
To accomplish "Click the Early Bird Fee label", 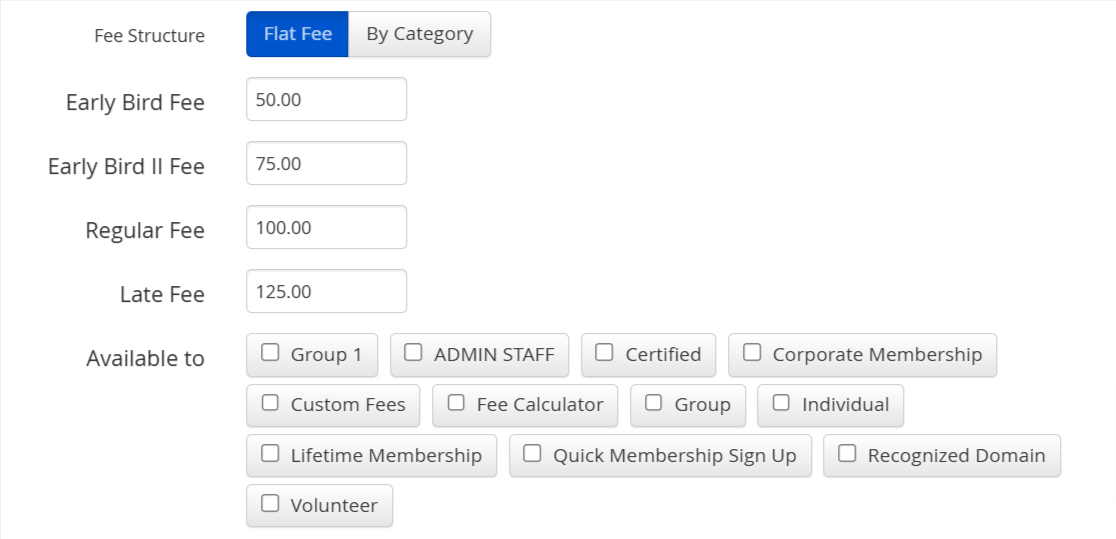I will pos(135,103).
